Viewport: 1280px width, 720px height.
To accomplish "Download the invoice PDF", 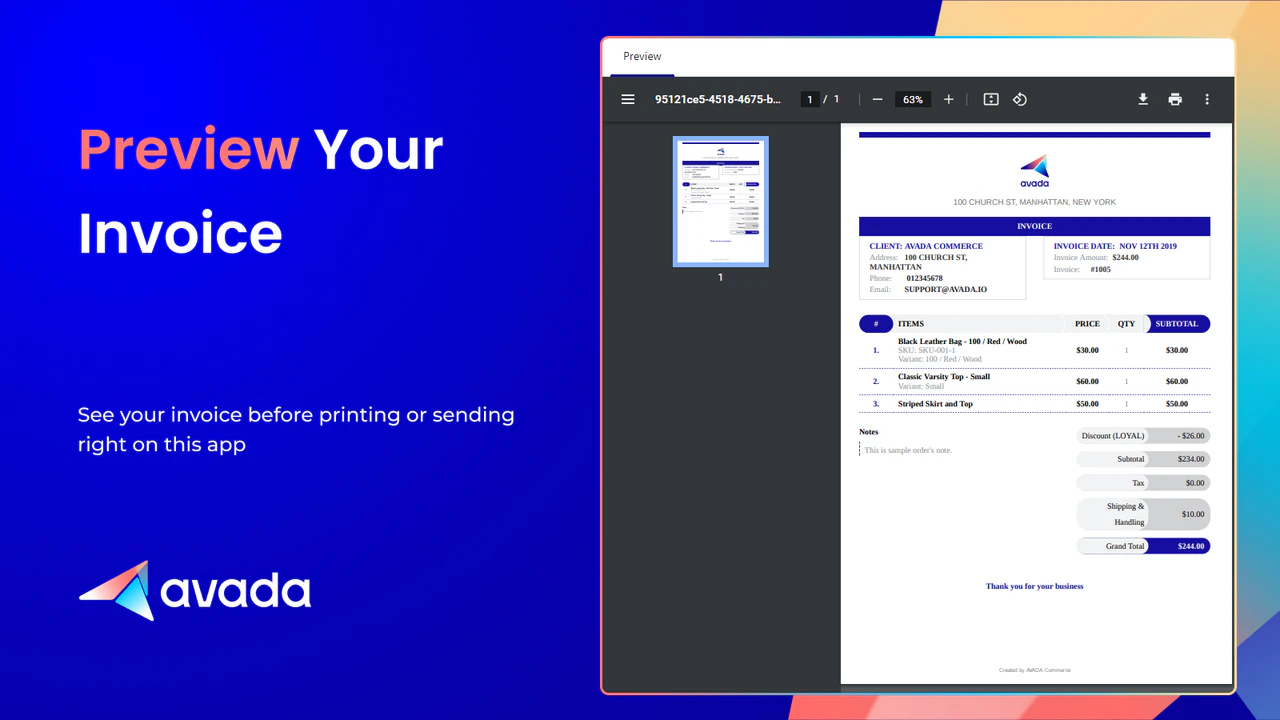I will pyautogui.click(x=1143, y=99).
